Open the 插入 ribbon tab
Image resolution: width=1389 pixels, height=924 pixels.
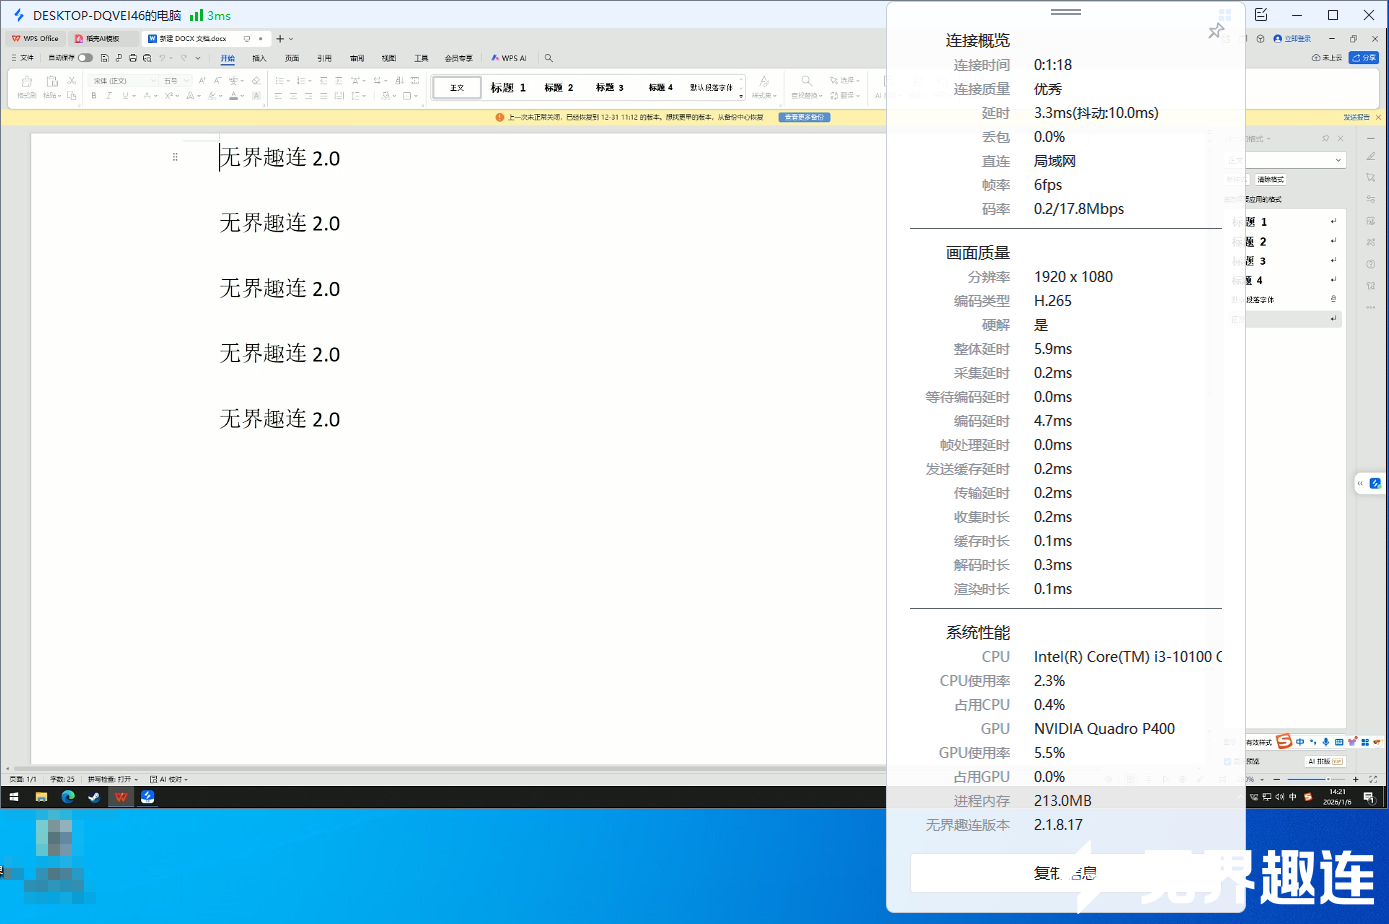point(259,58)
